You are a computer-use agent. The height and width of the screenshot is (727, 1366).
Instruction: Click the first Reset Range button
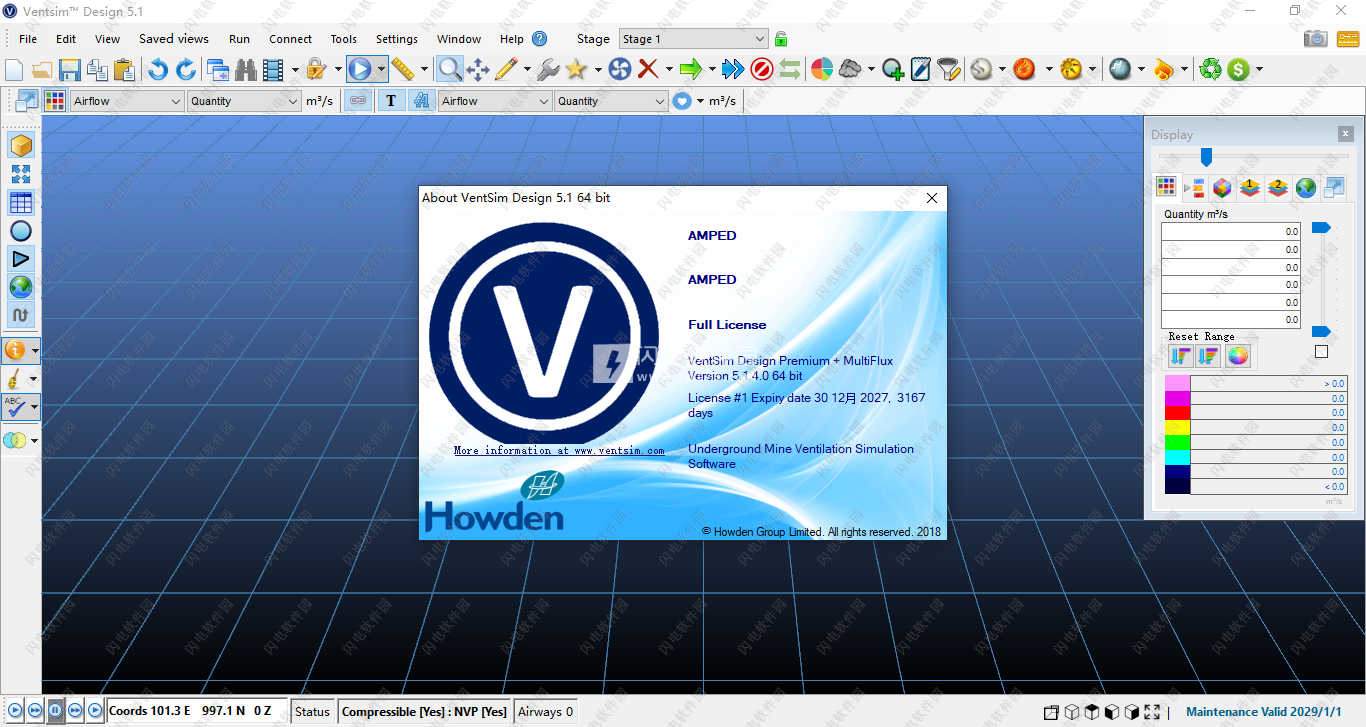pyautogui.click(x=1180, y=356)
